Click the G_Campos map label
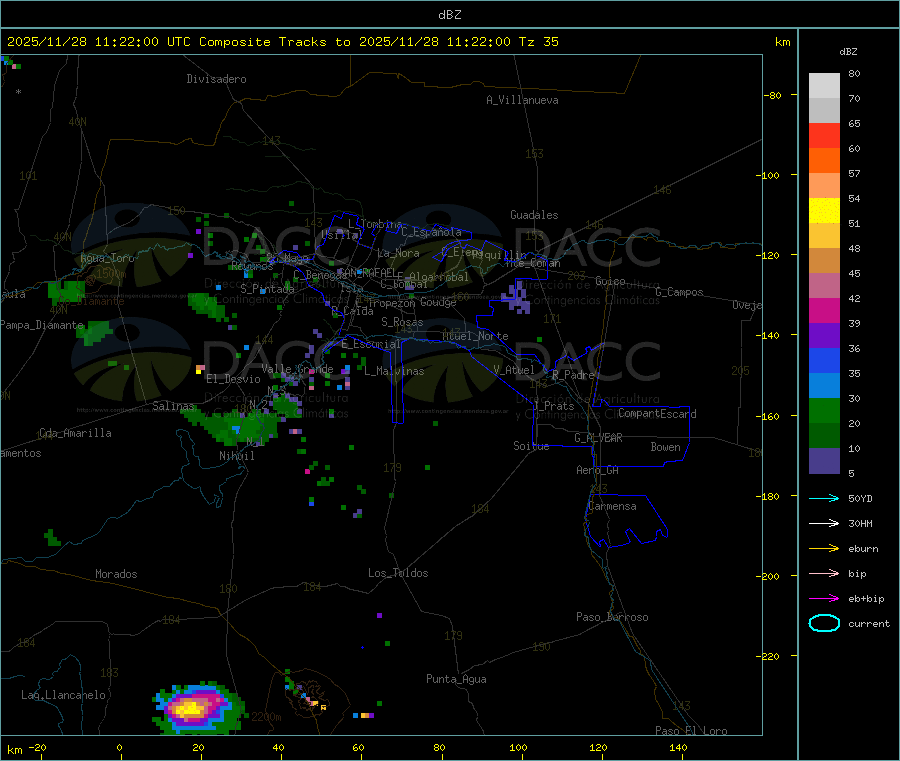The height and width of the screenshot is (761, 900). (679, 292)
